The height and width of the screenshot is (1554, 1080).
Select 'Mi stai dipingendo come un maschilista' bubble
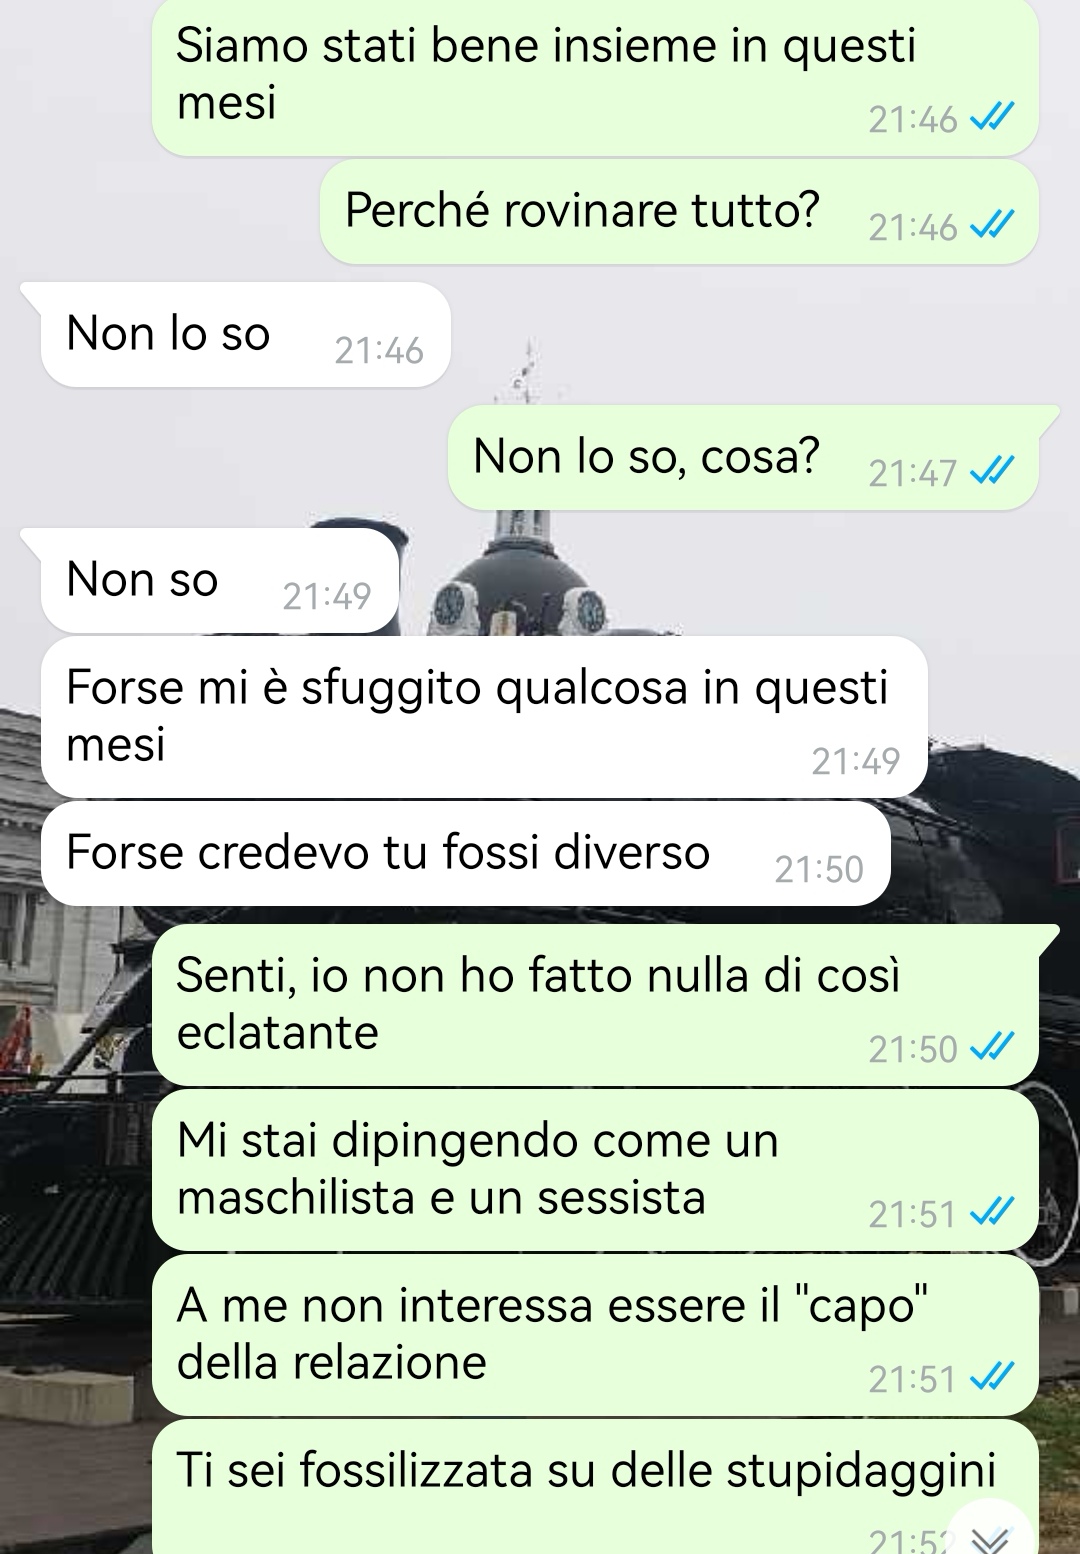(595, 1170)
